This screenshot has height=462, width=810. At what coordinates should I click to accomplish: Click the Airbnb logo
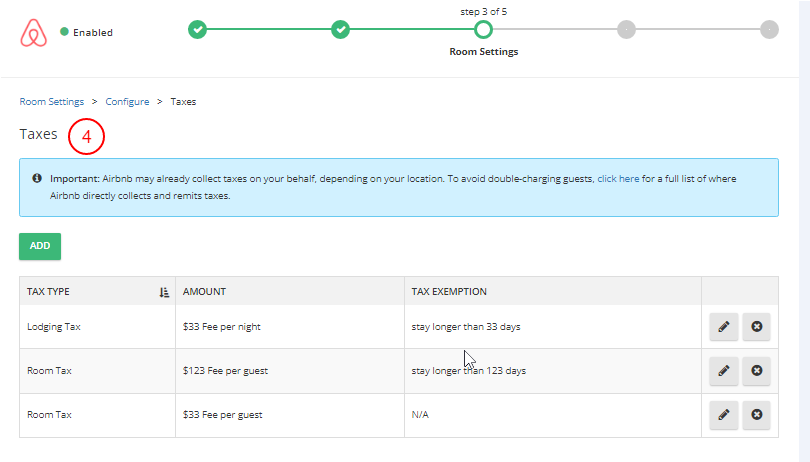pyautogui.click(x=34, y=32)
